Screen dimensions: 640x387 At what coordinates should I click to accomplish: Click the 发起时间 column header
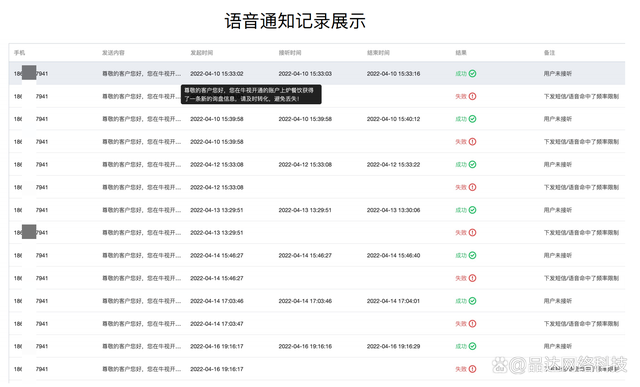[202, 53]
